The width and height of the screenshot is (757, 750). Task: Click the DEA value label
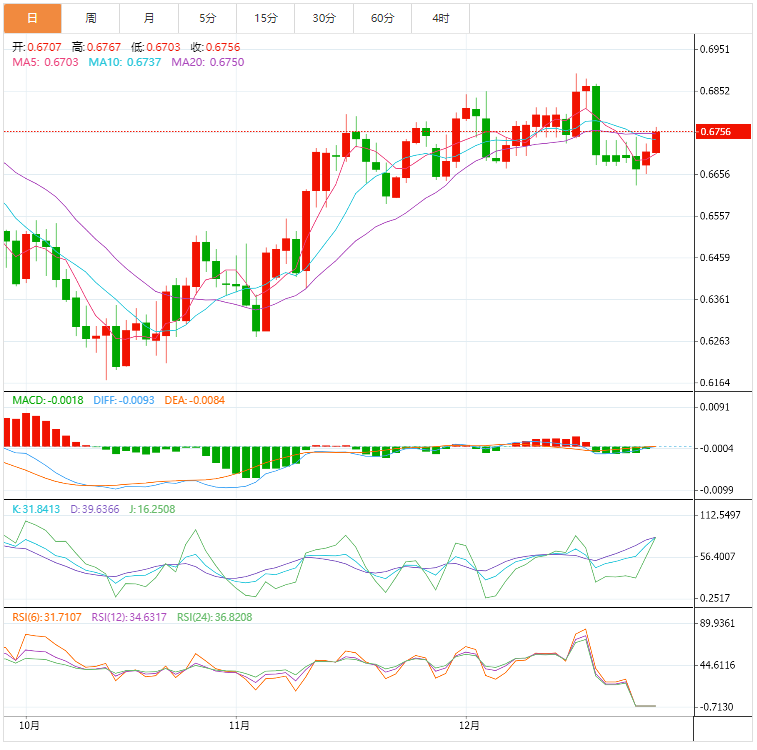click(x=193, y=401)
